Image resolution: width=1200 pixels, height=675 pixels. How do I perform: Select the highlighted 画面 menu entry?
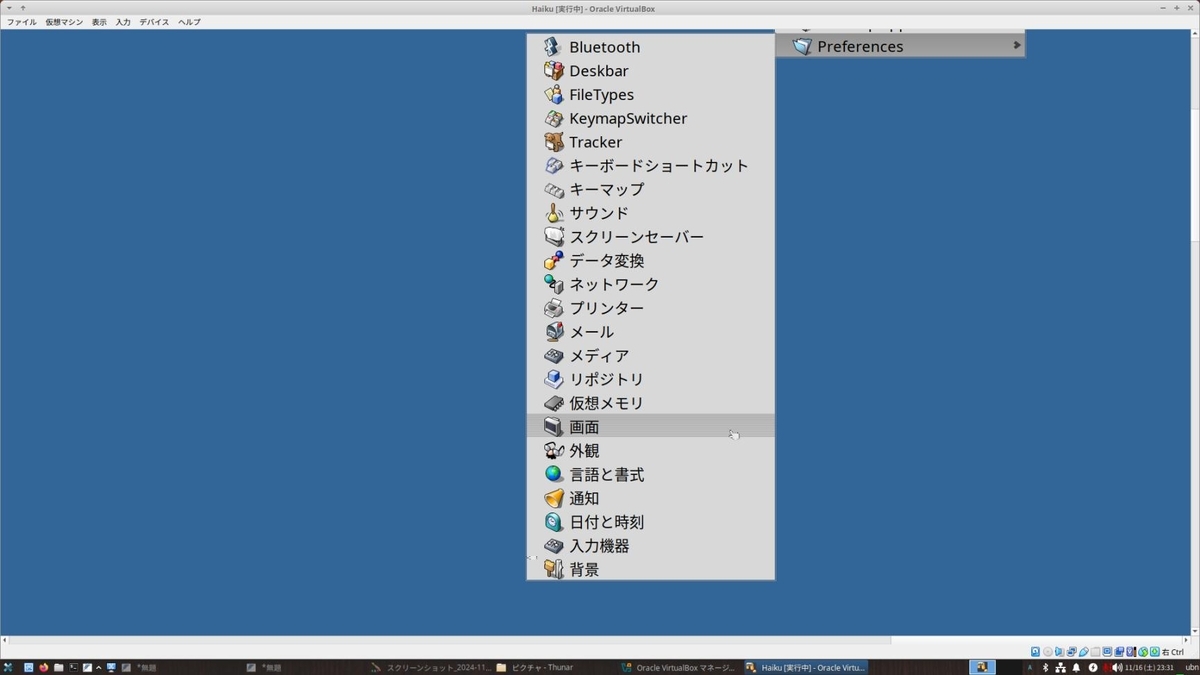[650, 427]
